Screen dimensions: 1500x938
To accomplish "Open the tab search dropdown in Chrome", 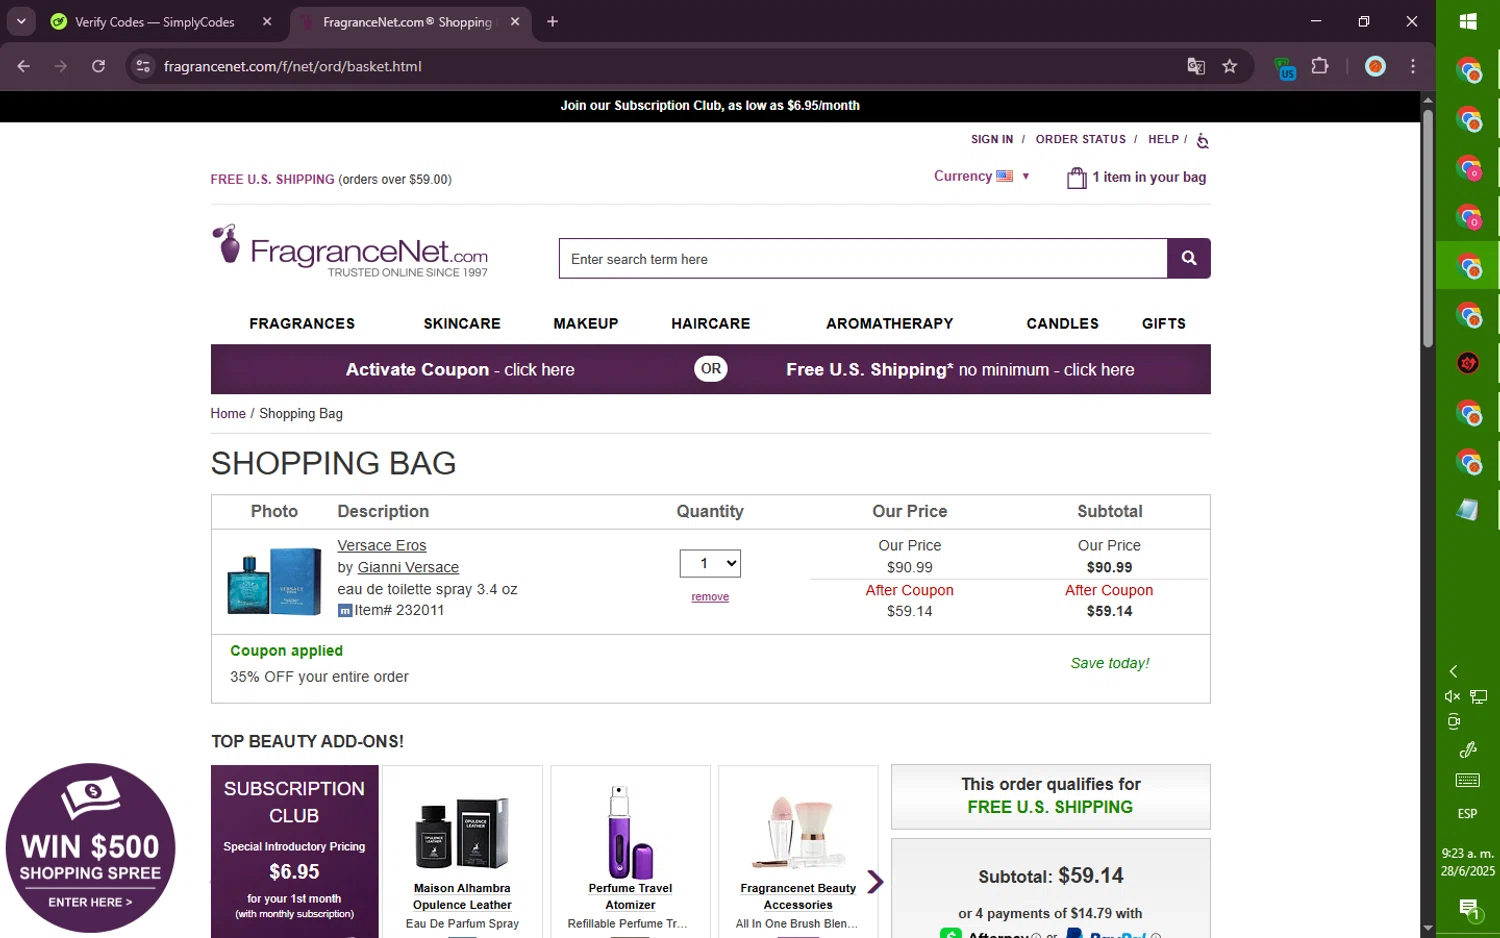I will click(x=21, y=21).
